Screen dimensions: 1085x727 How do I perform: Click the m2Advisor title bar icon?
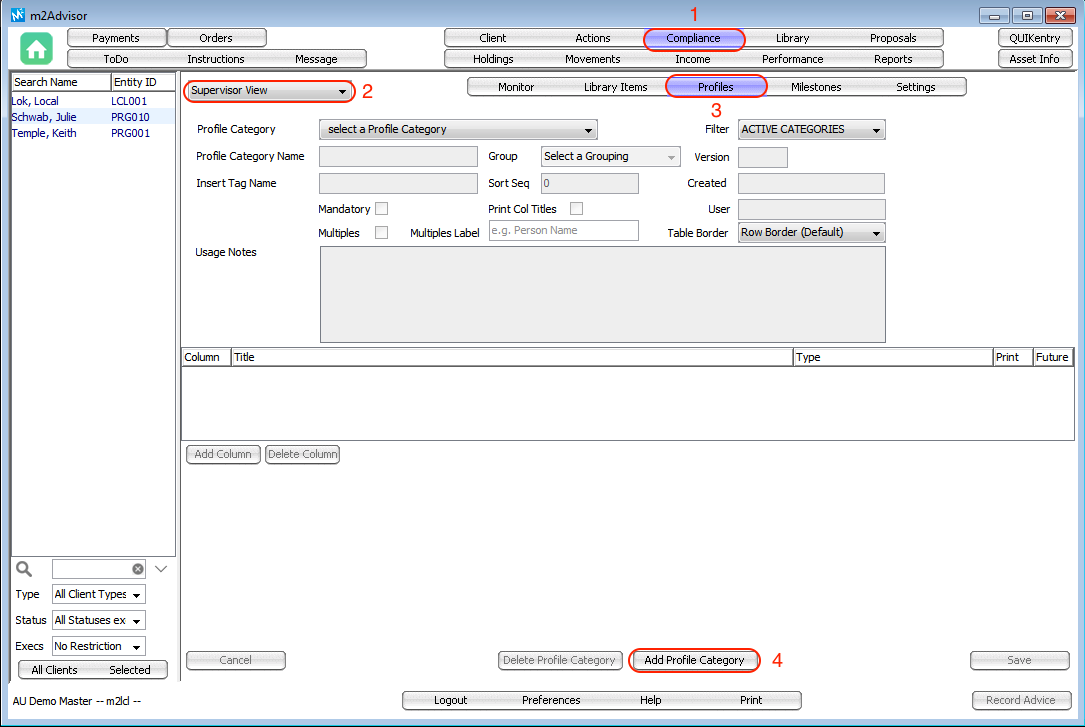coord(17,15)
